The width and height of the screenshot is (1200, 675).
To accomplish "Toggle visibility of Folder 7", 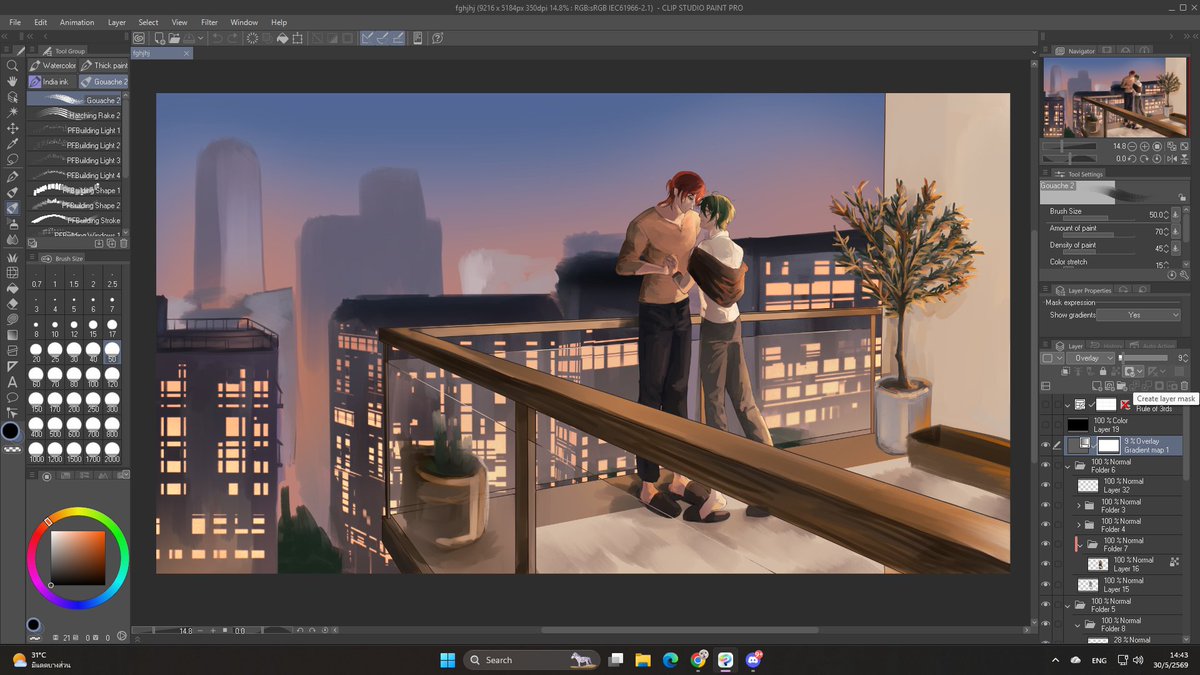I will tap(1046, 544).
